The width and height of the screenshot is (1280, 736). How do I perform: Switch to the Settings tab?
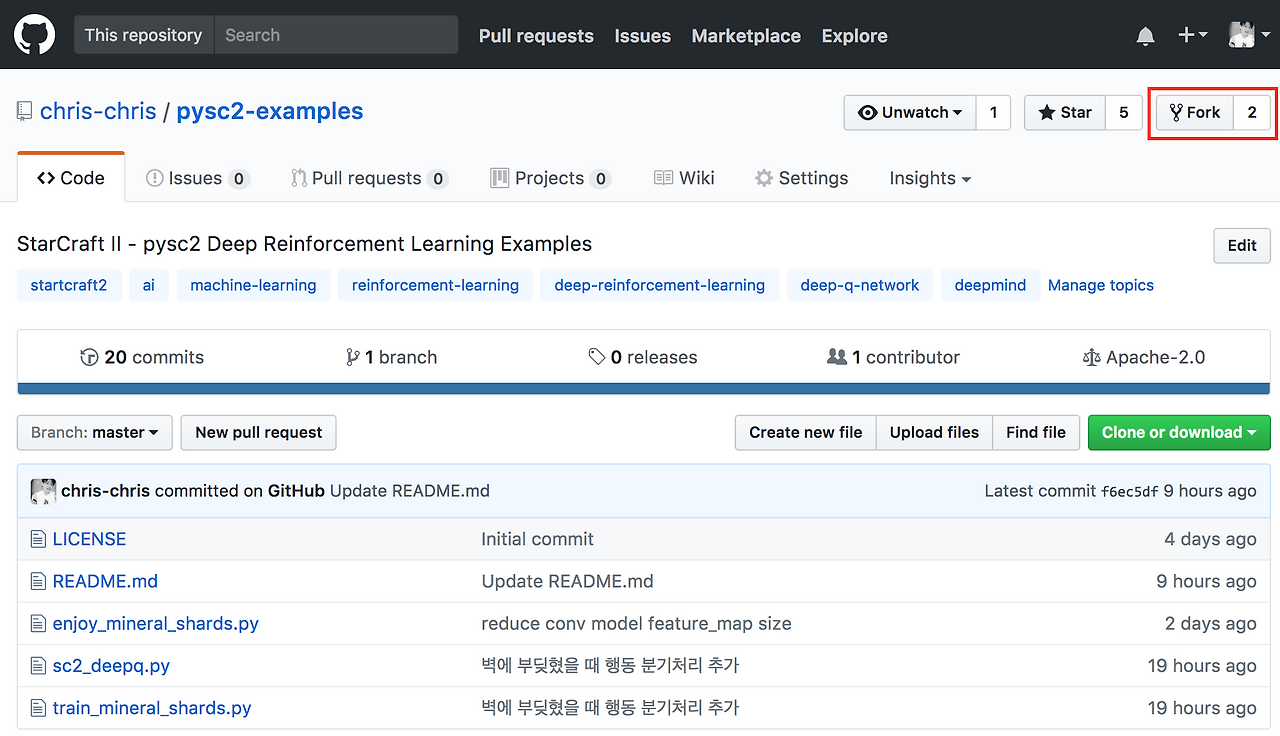point(801,178)
